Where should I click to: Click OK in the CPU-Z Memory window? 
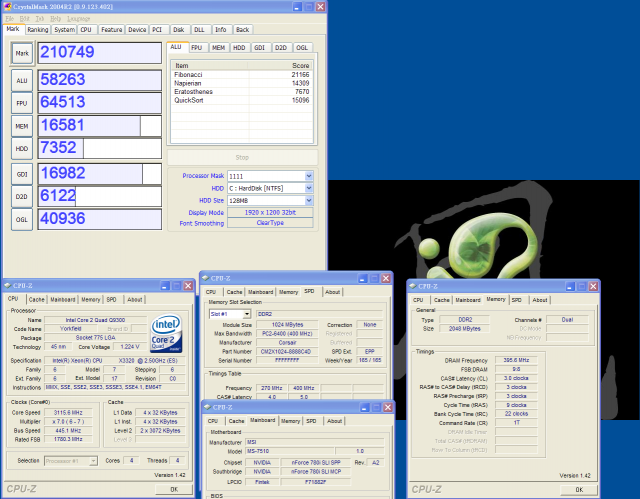tap(579, 489)
